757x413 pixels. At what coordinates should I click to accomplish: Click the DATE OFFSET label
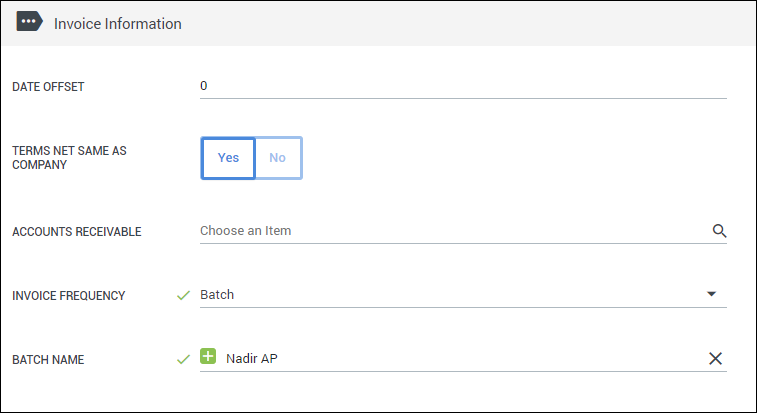click(x=48, y=87)
